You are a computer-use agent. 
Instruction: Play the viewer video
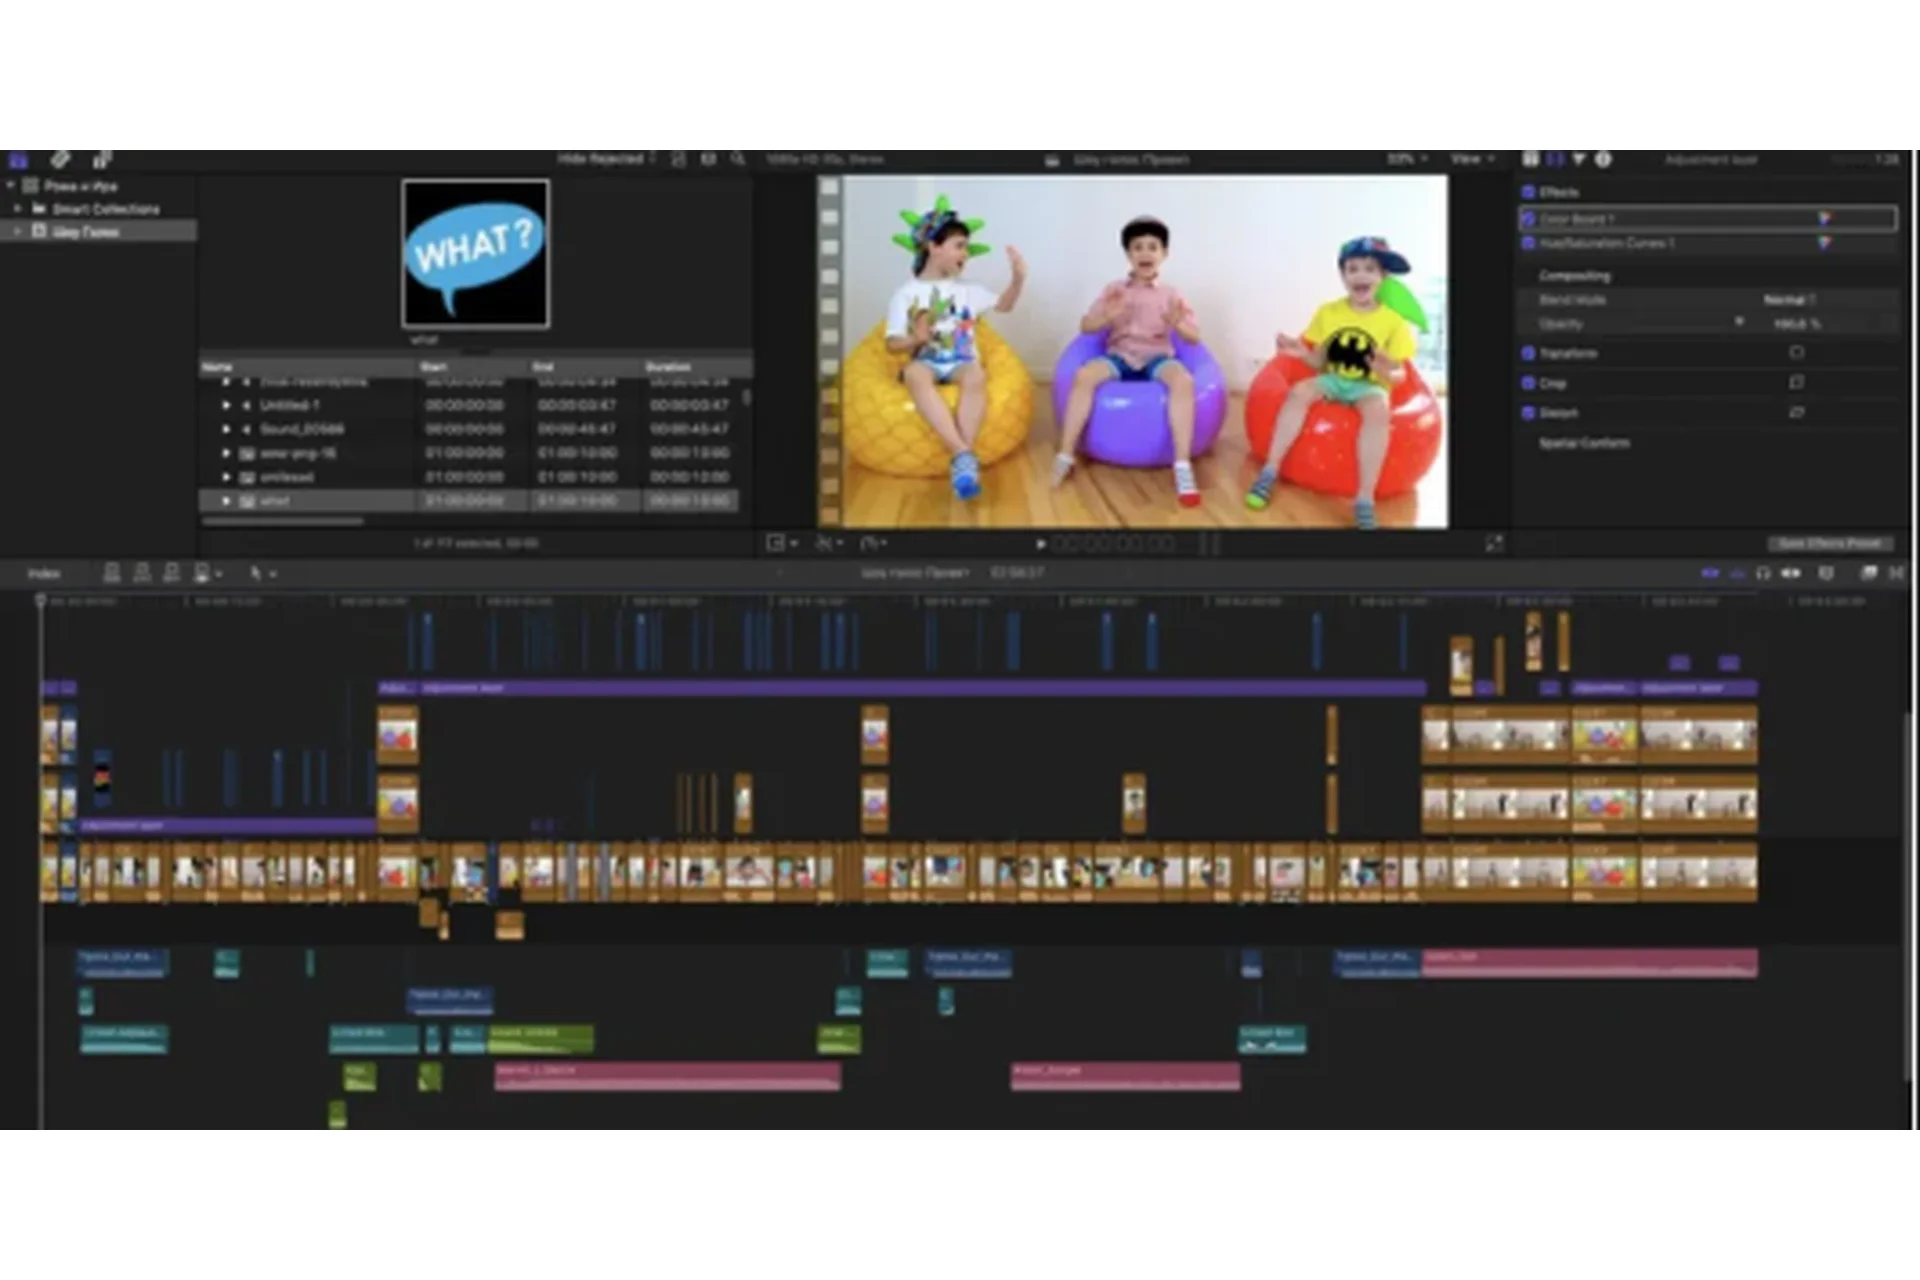pos(1041,543)
